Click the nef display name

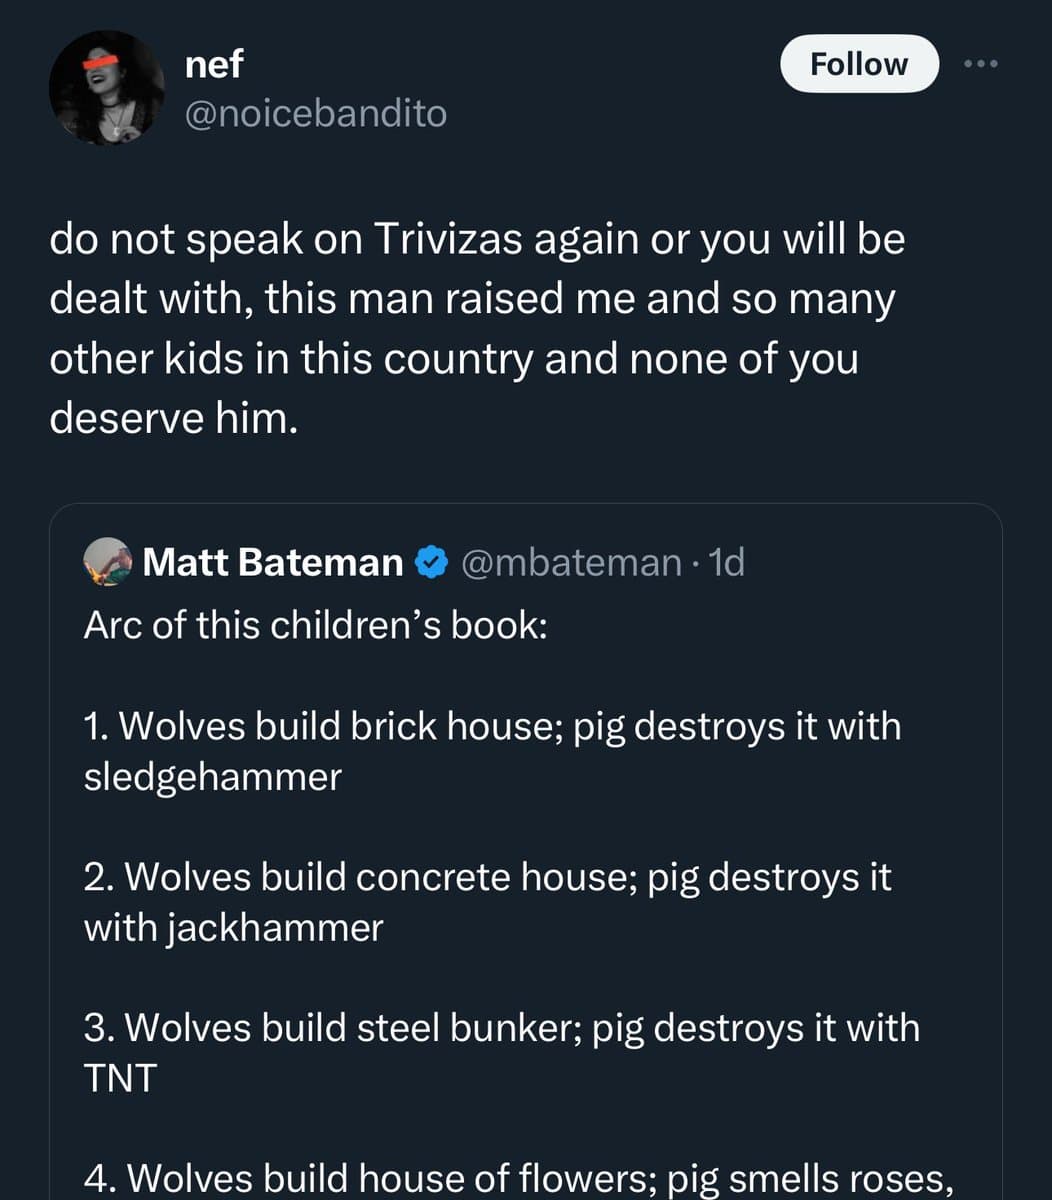coord(214,64)
